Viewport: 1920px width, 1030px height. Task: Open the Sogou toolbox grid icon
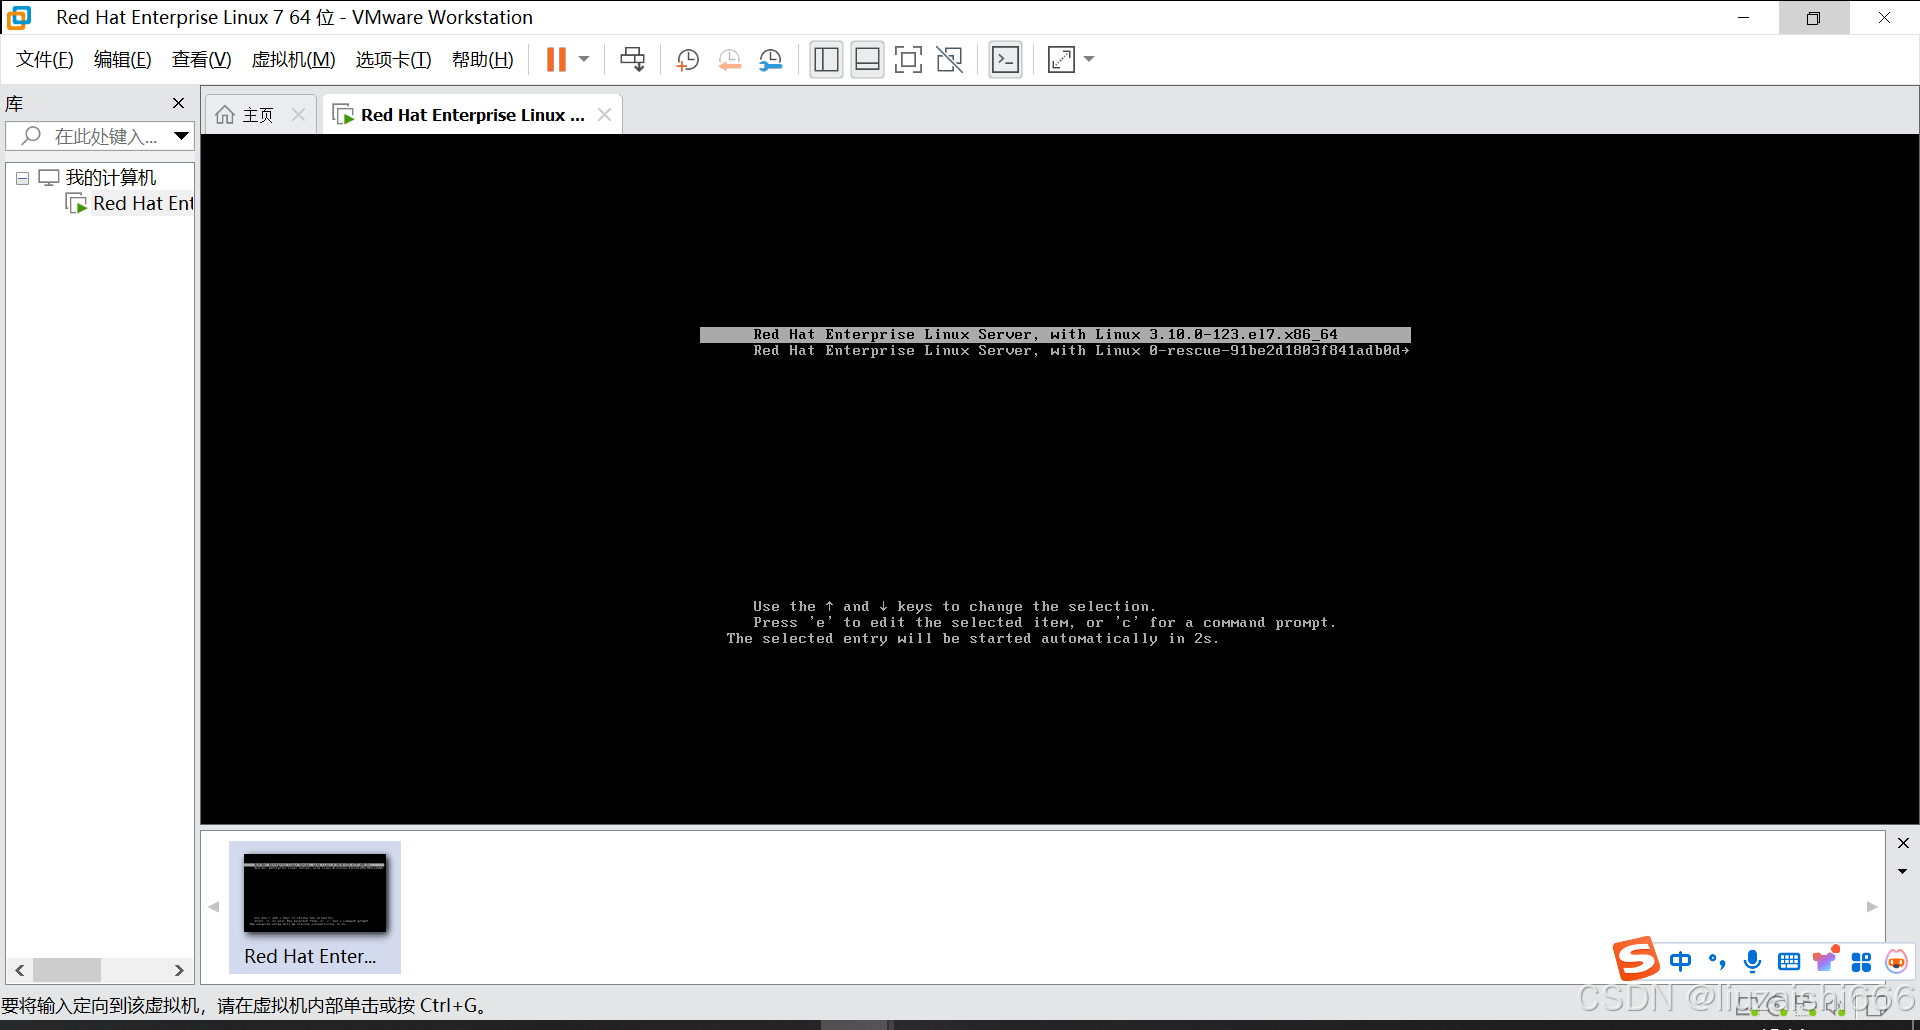1861,962
